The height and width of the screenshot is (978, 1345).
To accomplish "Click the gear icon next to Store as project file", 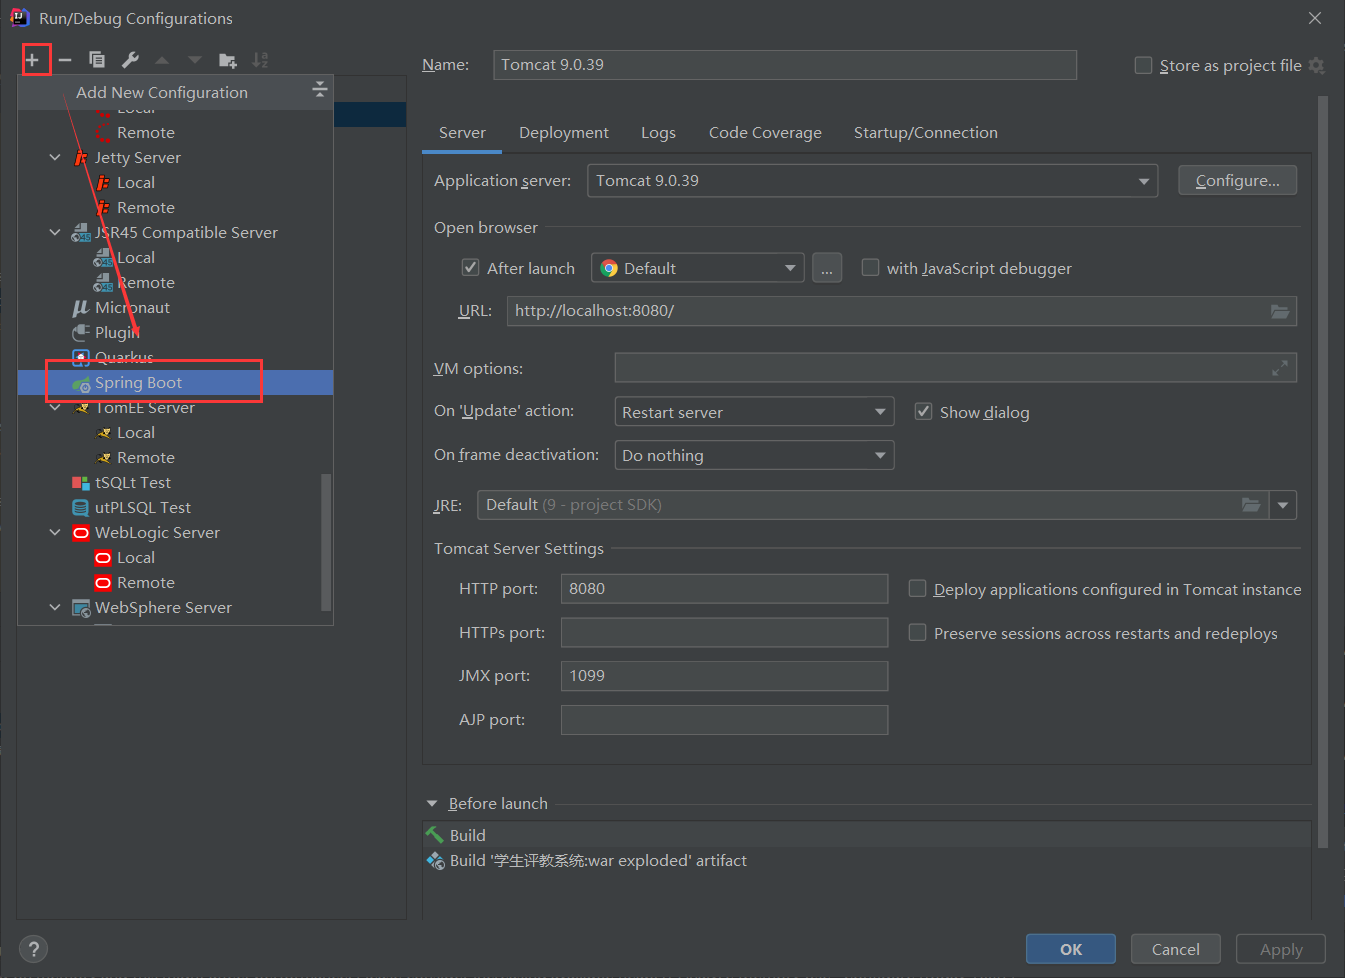I will (1317, 65).
